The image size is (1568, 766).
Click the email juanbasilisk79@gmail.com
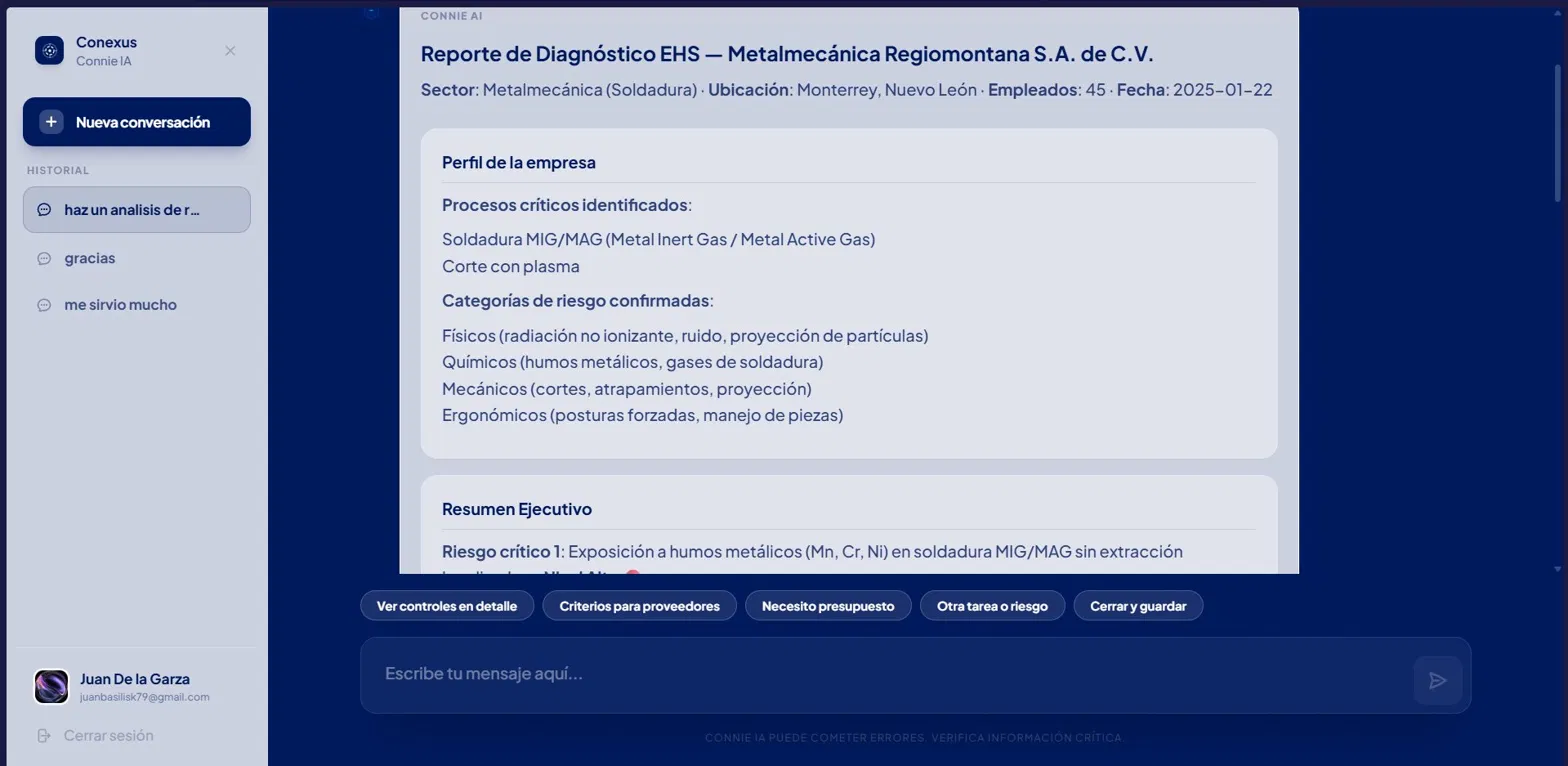tap(145, 697)
